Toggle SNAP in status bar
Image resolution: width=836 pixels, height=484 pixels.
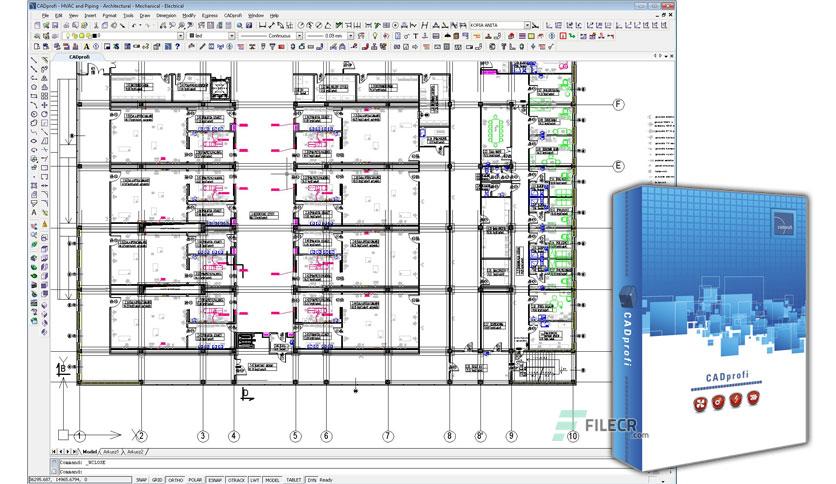tap(141, 480)
